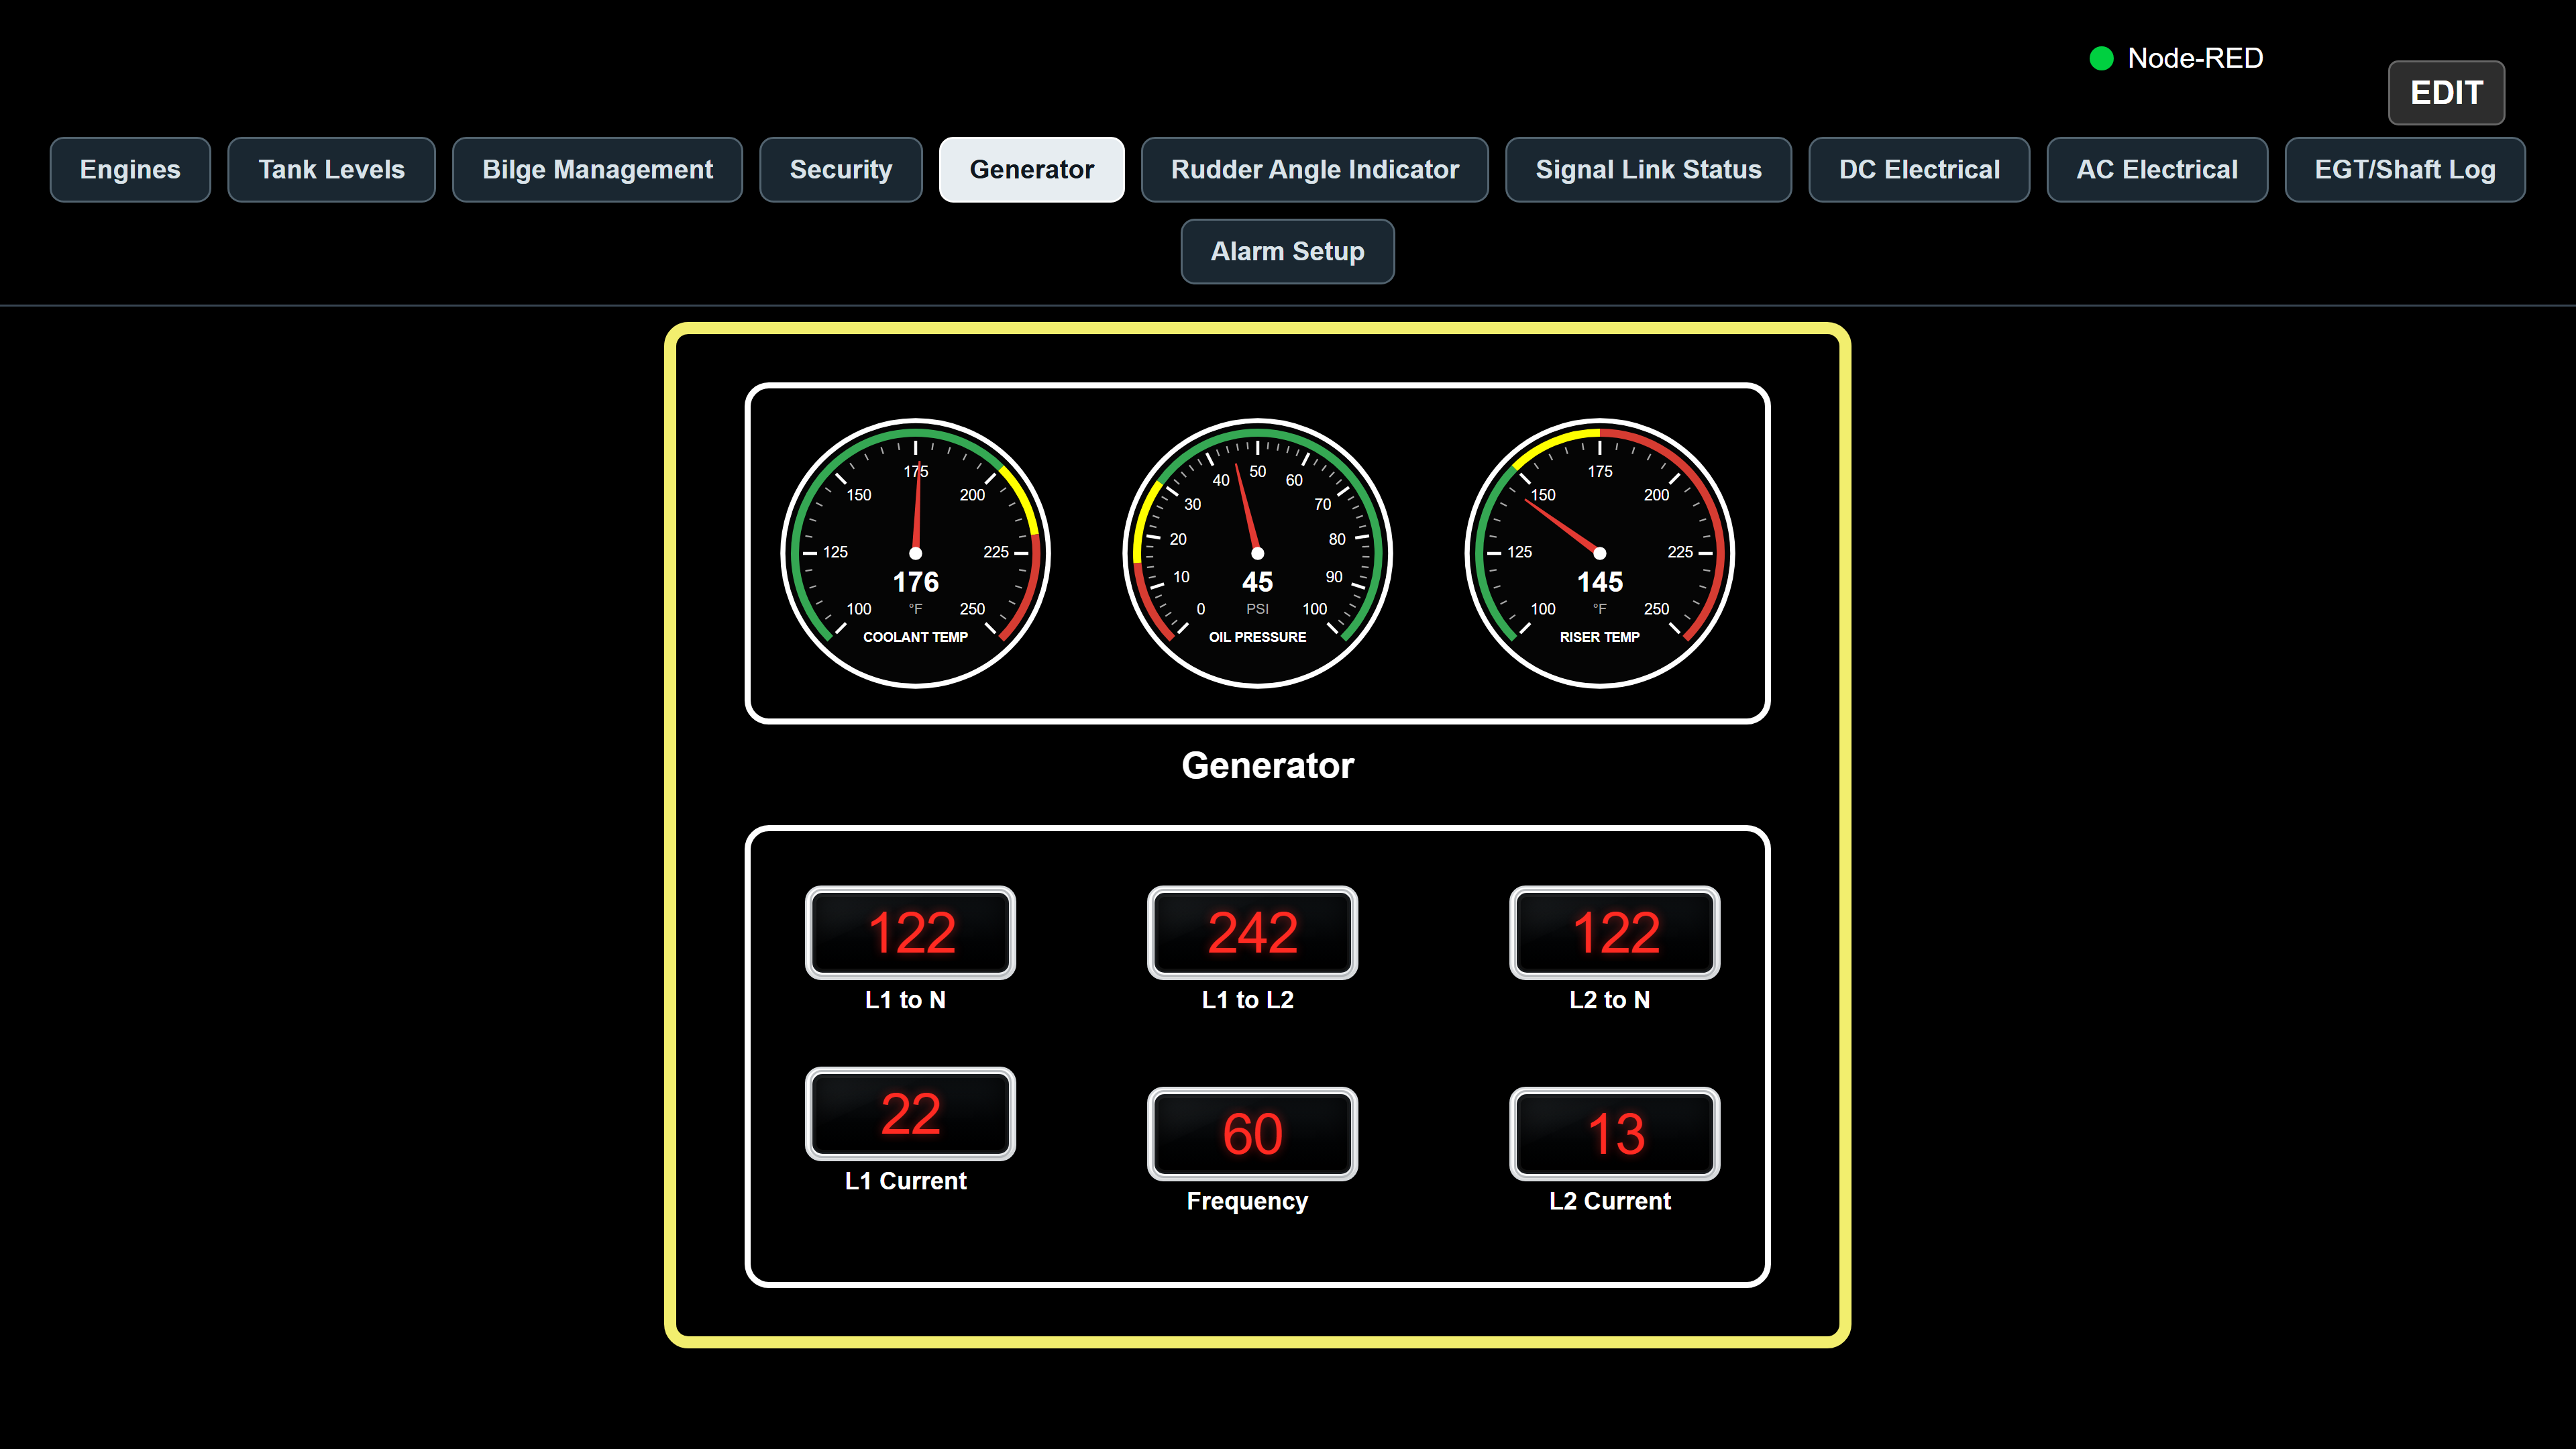Click the L1 to N label
2576x1449 pixels.
(x=905, y=1000)
